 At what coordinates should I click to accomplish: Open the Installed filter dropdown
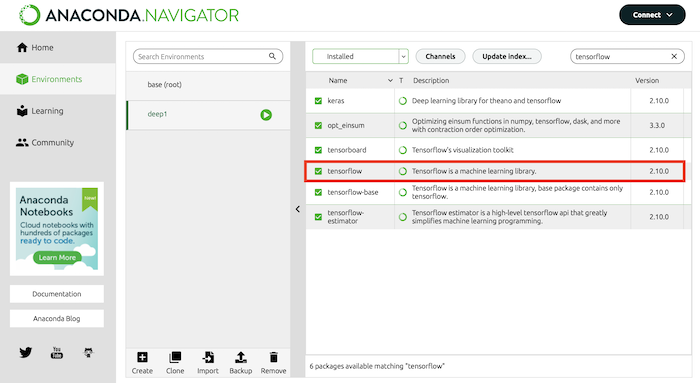click(360, 56)
